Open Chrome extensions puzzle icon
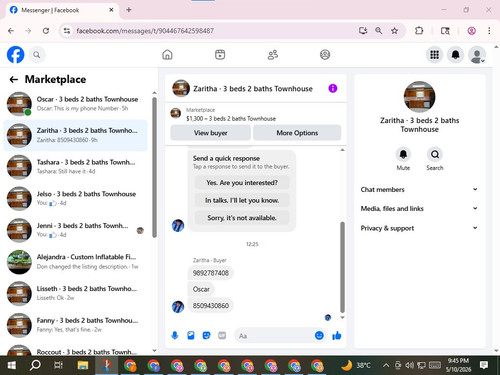The height and width of the screenshot is (375, 500). click(419, 31)
